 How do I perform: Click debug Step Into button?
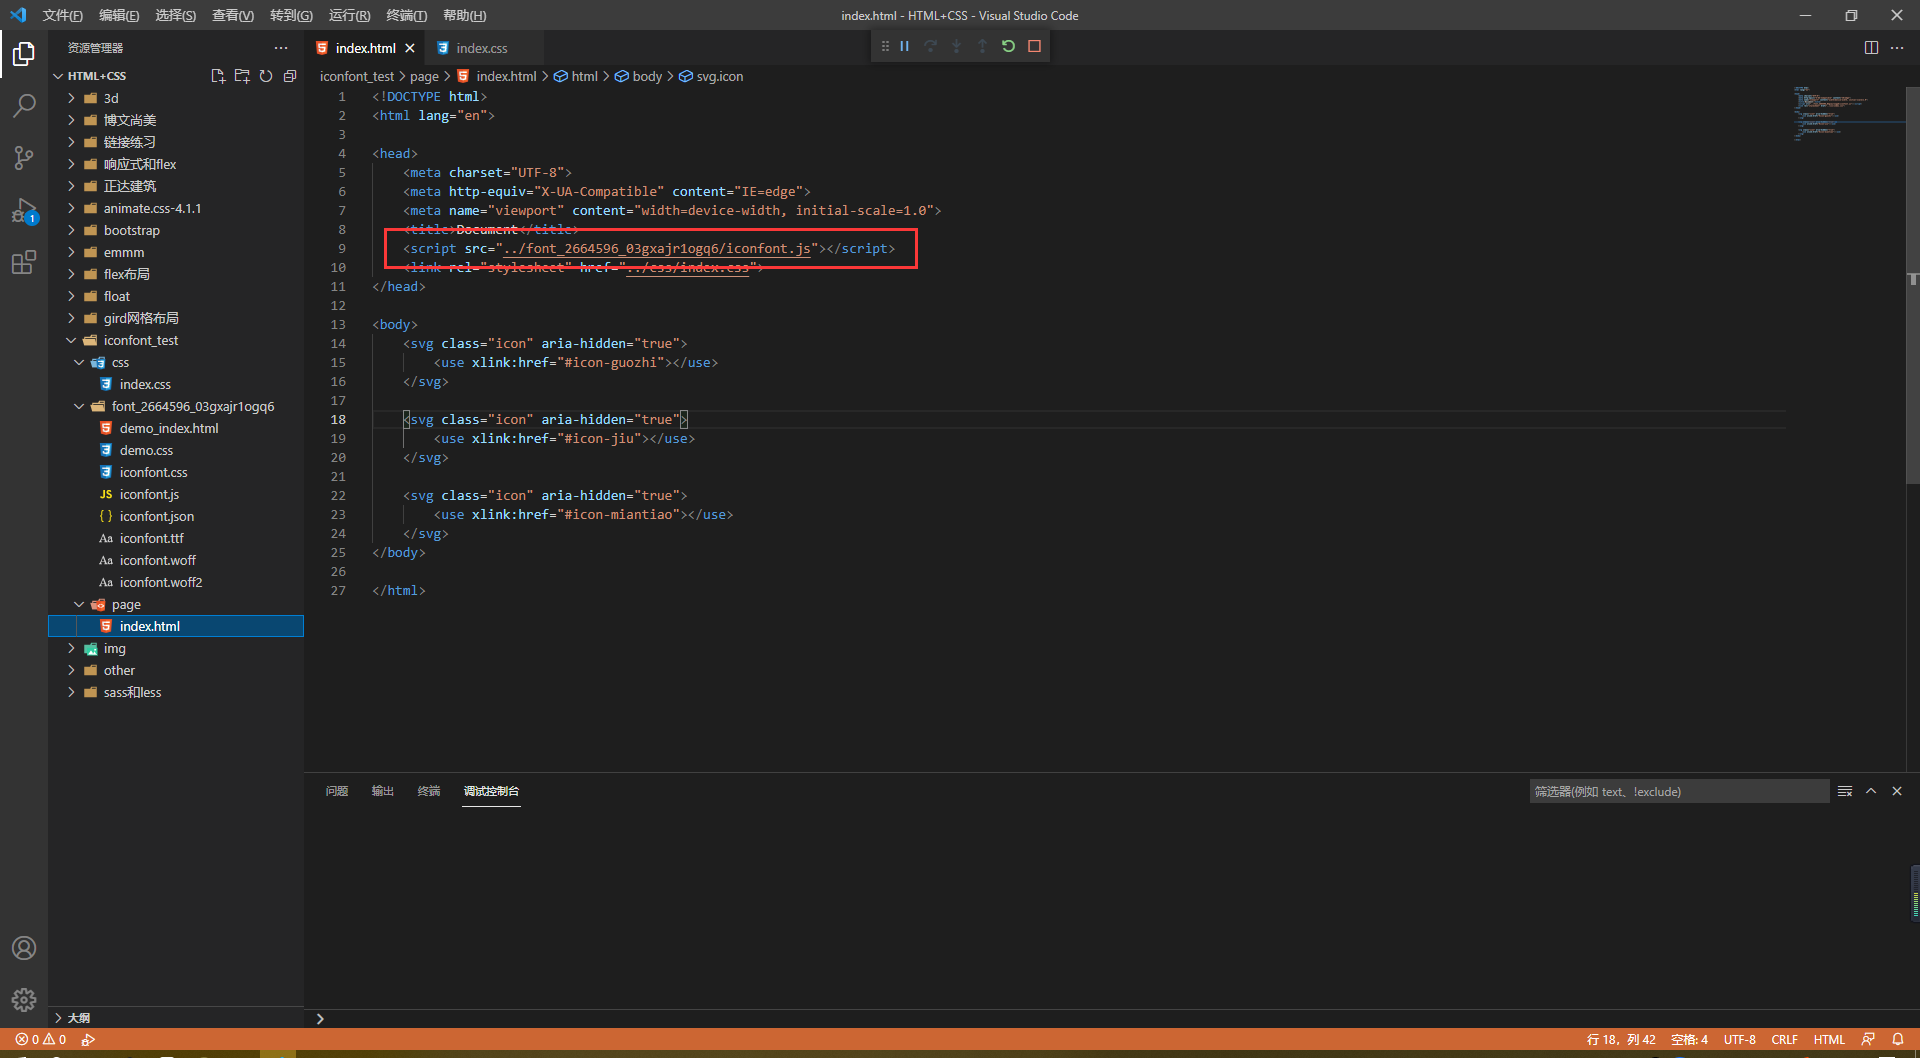tap(957, 46)
